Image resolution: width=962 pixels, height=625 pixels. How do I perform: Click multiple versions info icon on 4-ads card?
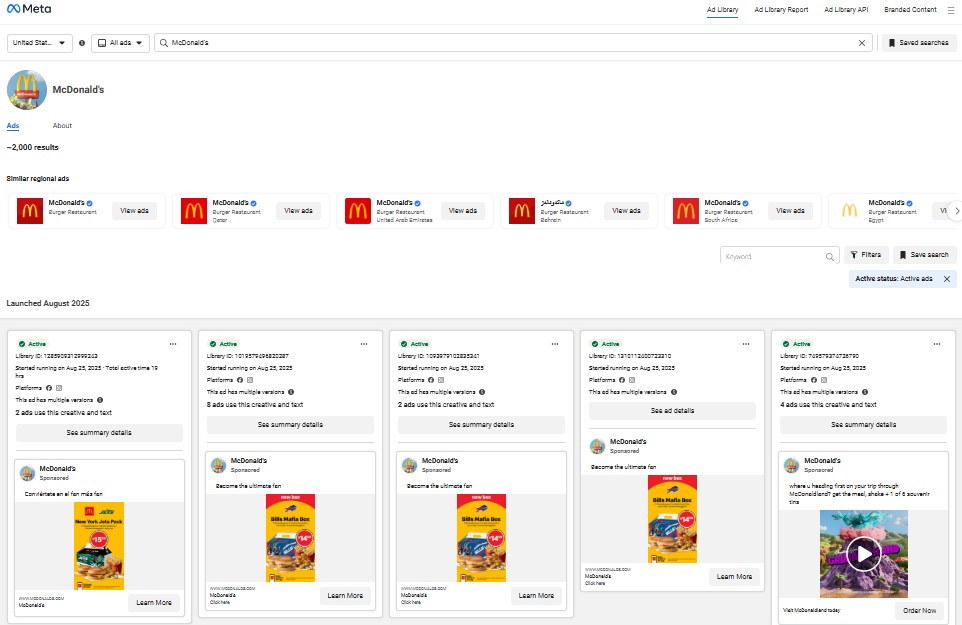(864, 392)
